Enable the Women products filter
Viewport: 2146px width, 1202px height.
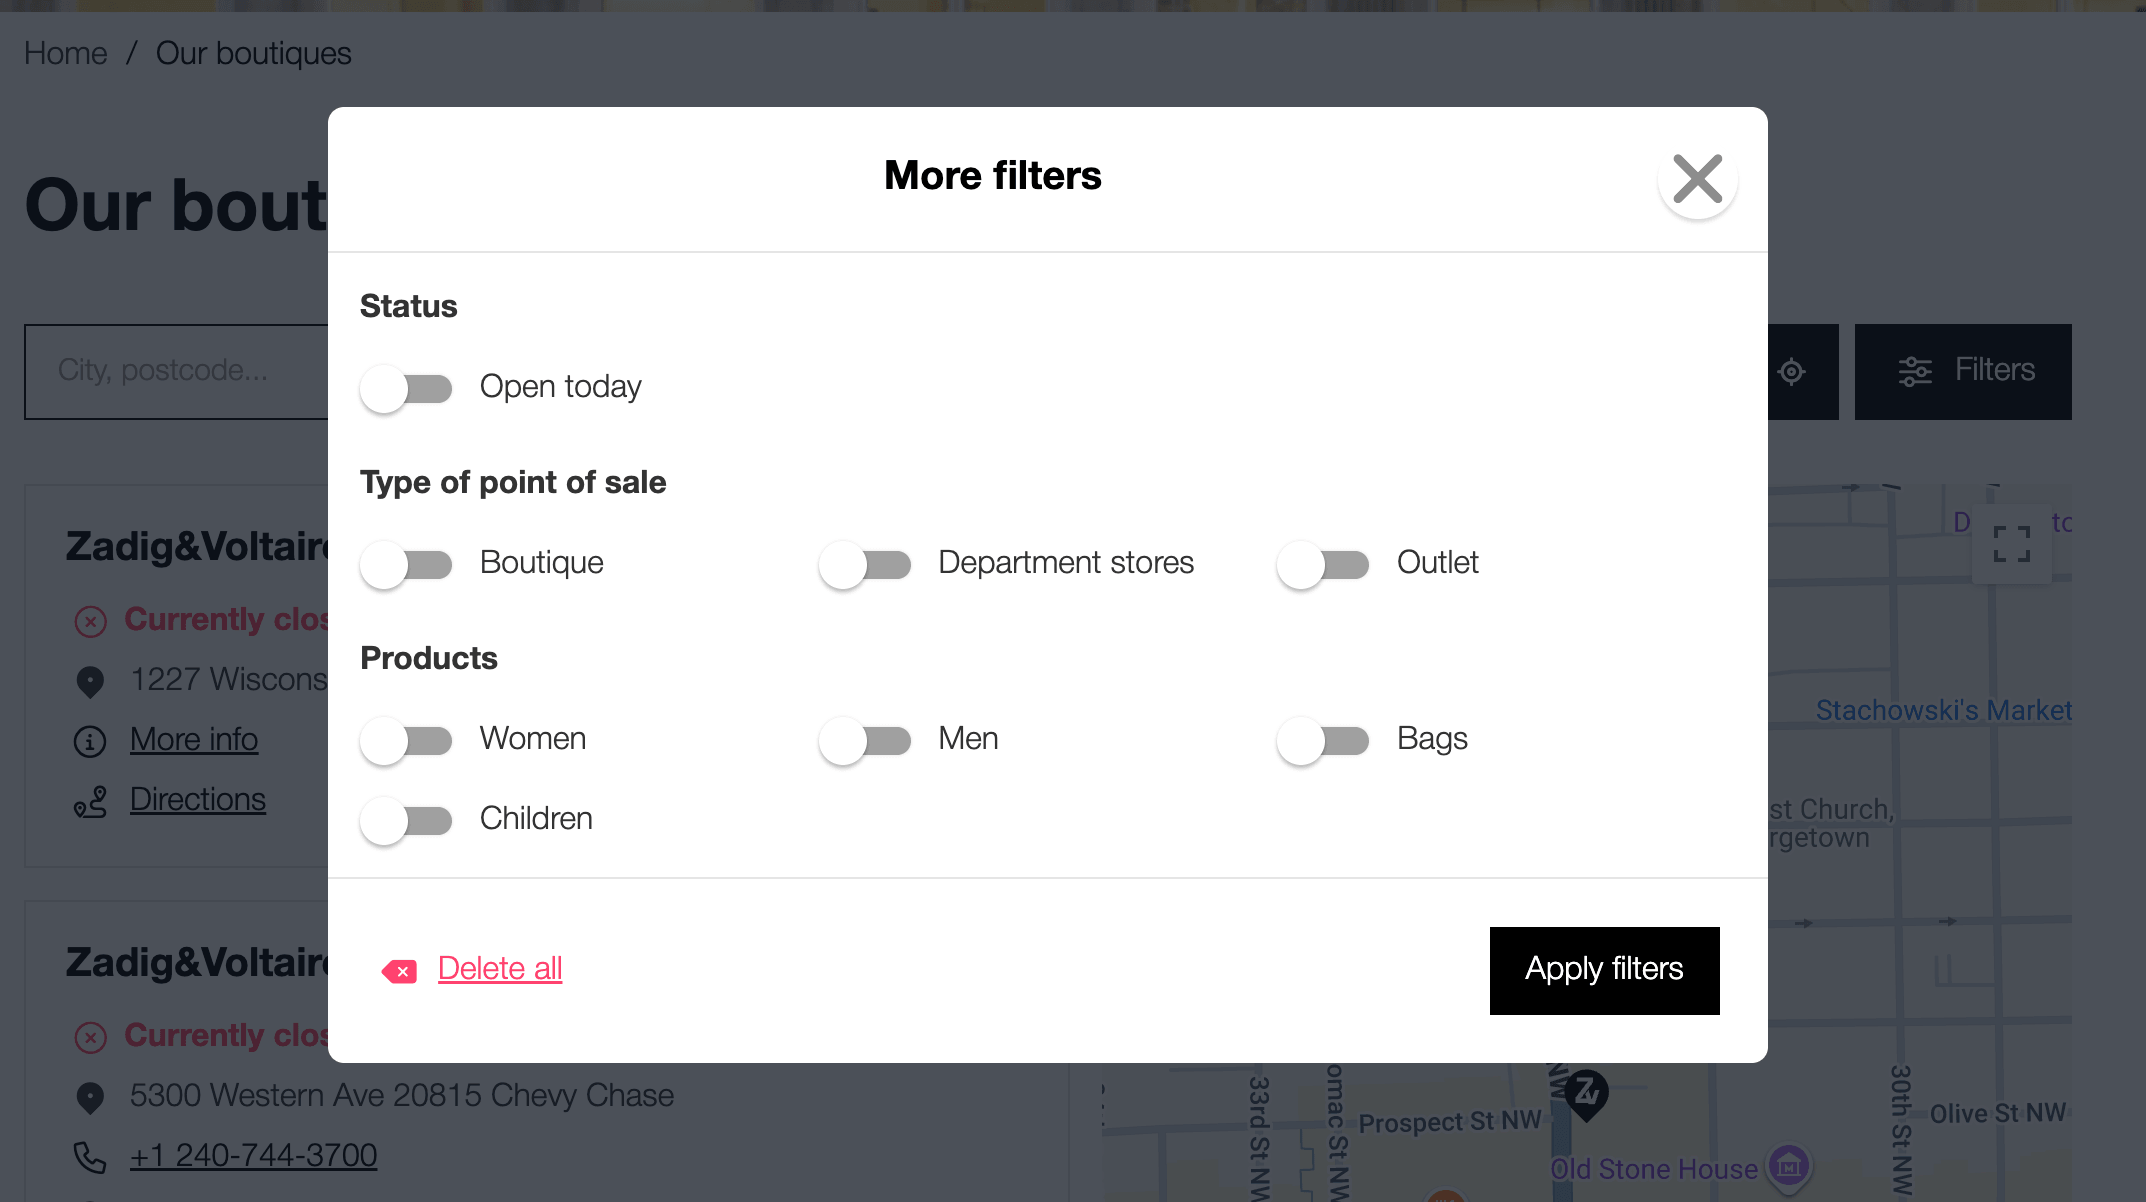point(406,740)
